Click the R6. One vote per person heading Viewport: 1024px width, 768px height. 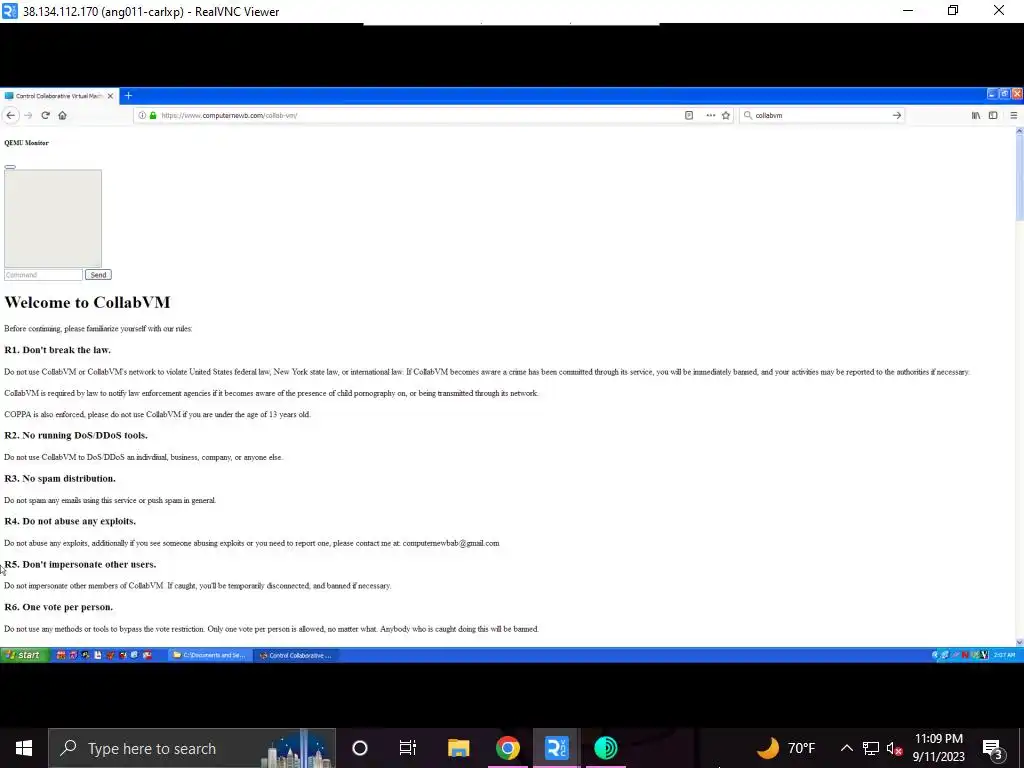tap(59, 607)
